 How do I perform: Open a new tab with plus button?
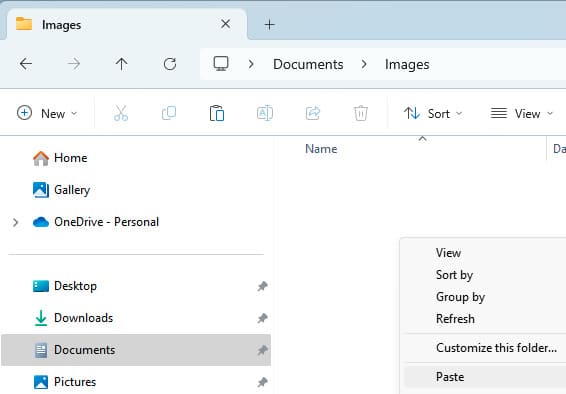tap(269, 25)
